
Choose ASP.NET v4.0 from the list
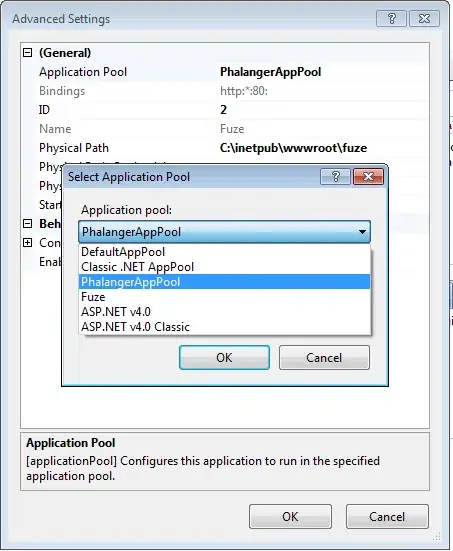[x=225, y=312]
